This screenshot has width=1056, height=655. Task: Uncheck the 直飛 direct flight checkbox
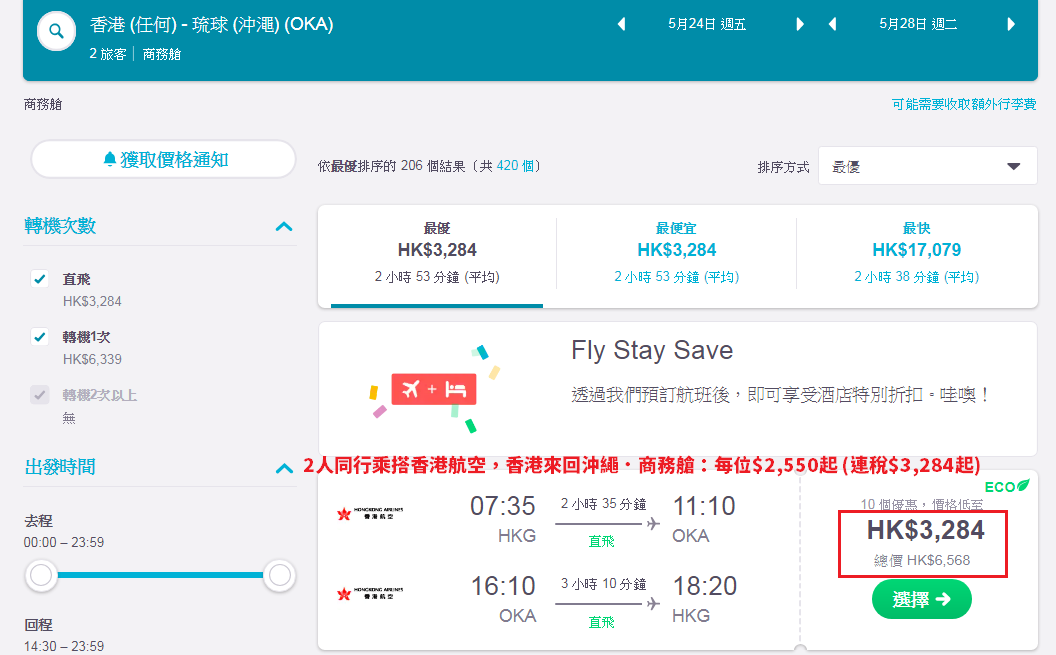click(x=40, y=279)
